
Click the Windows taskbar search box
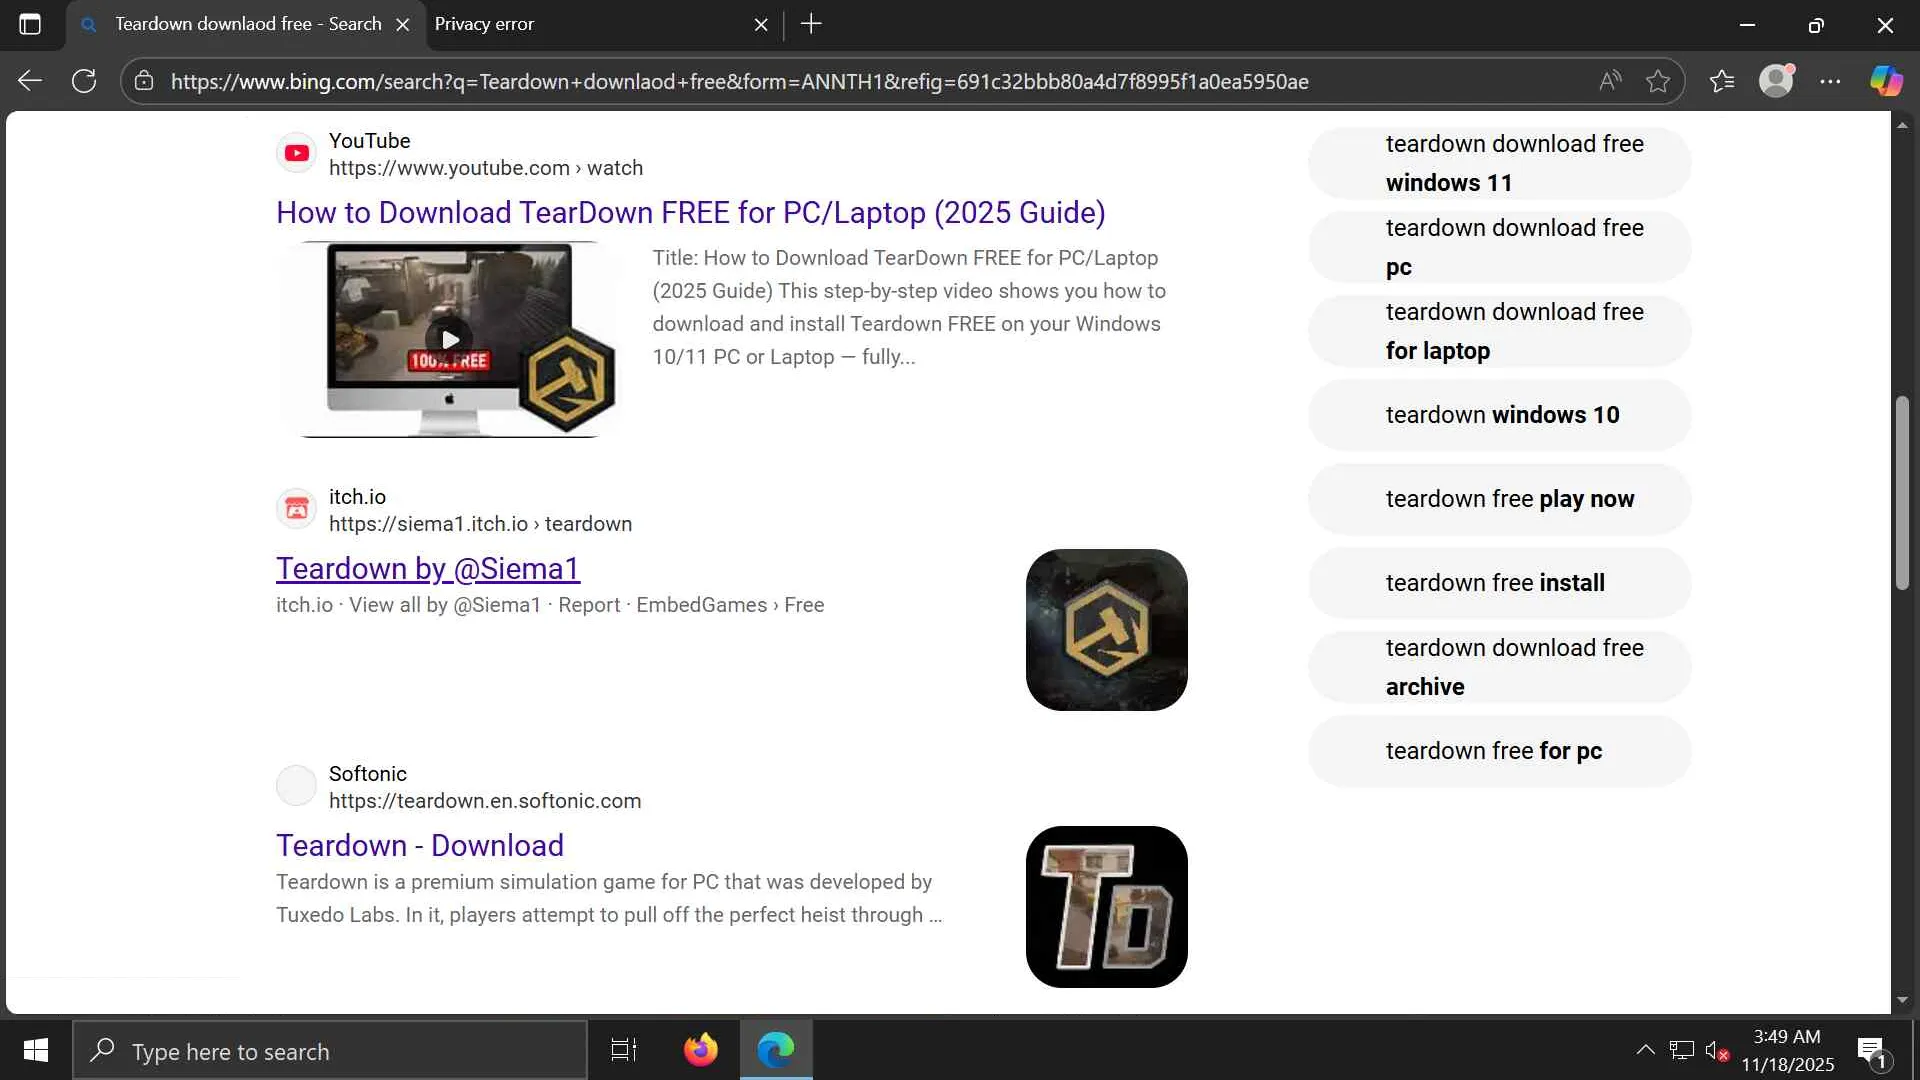330,1051
